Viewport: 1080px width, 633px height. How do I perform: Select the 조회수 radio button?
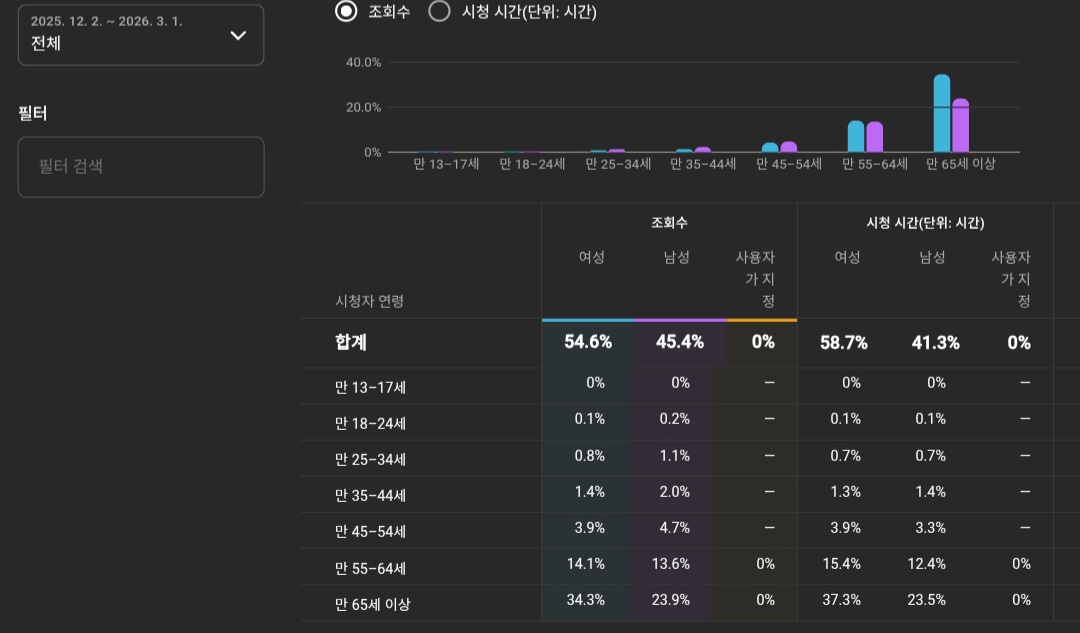(x=346, y=11)
